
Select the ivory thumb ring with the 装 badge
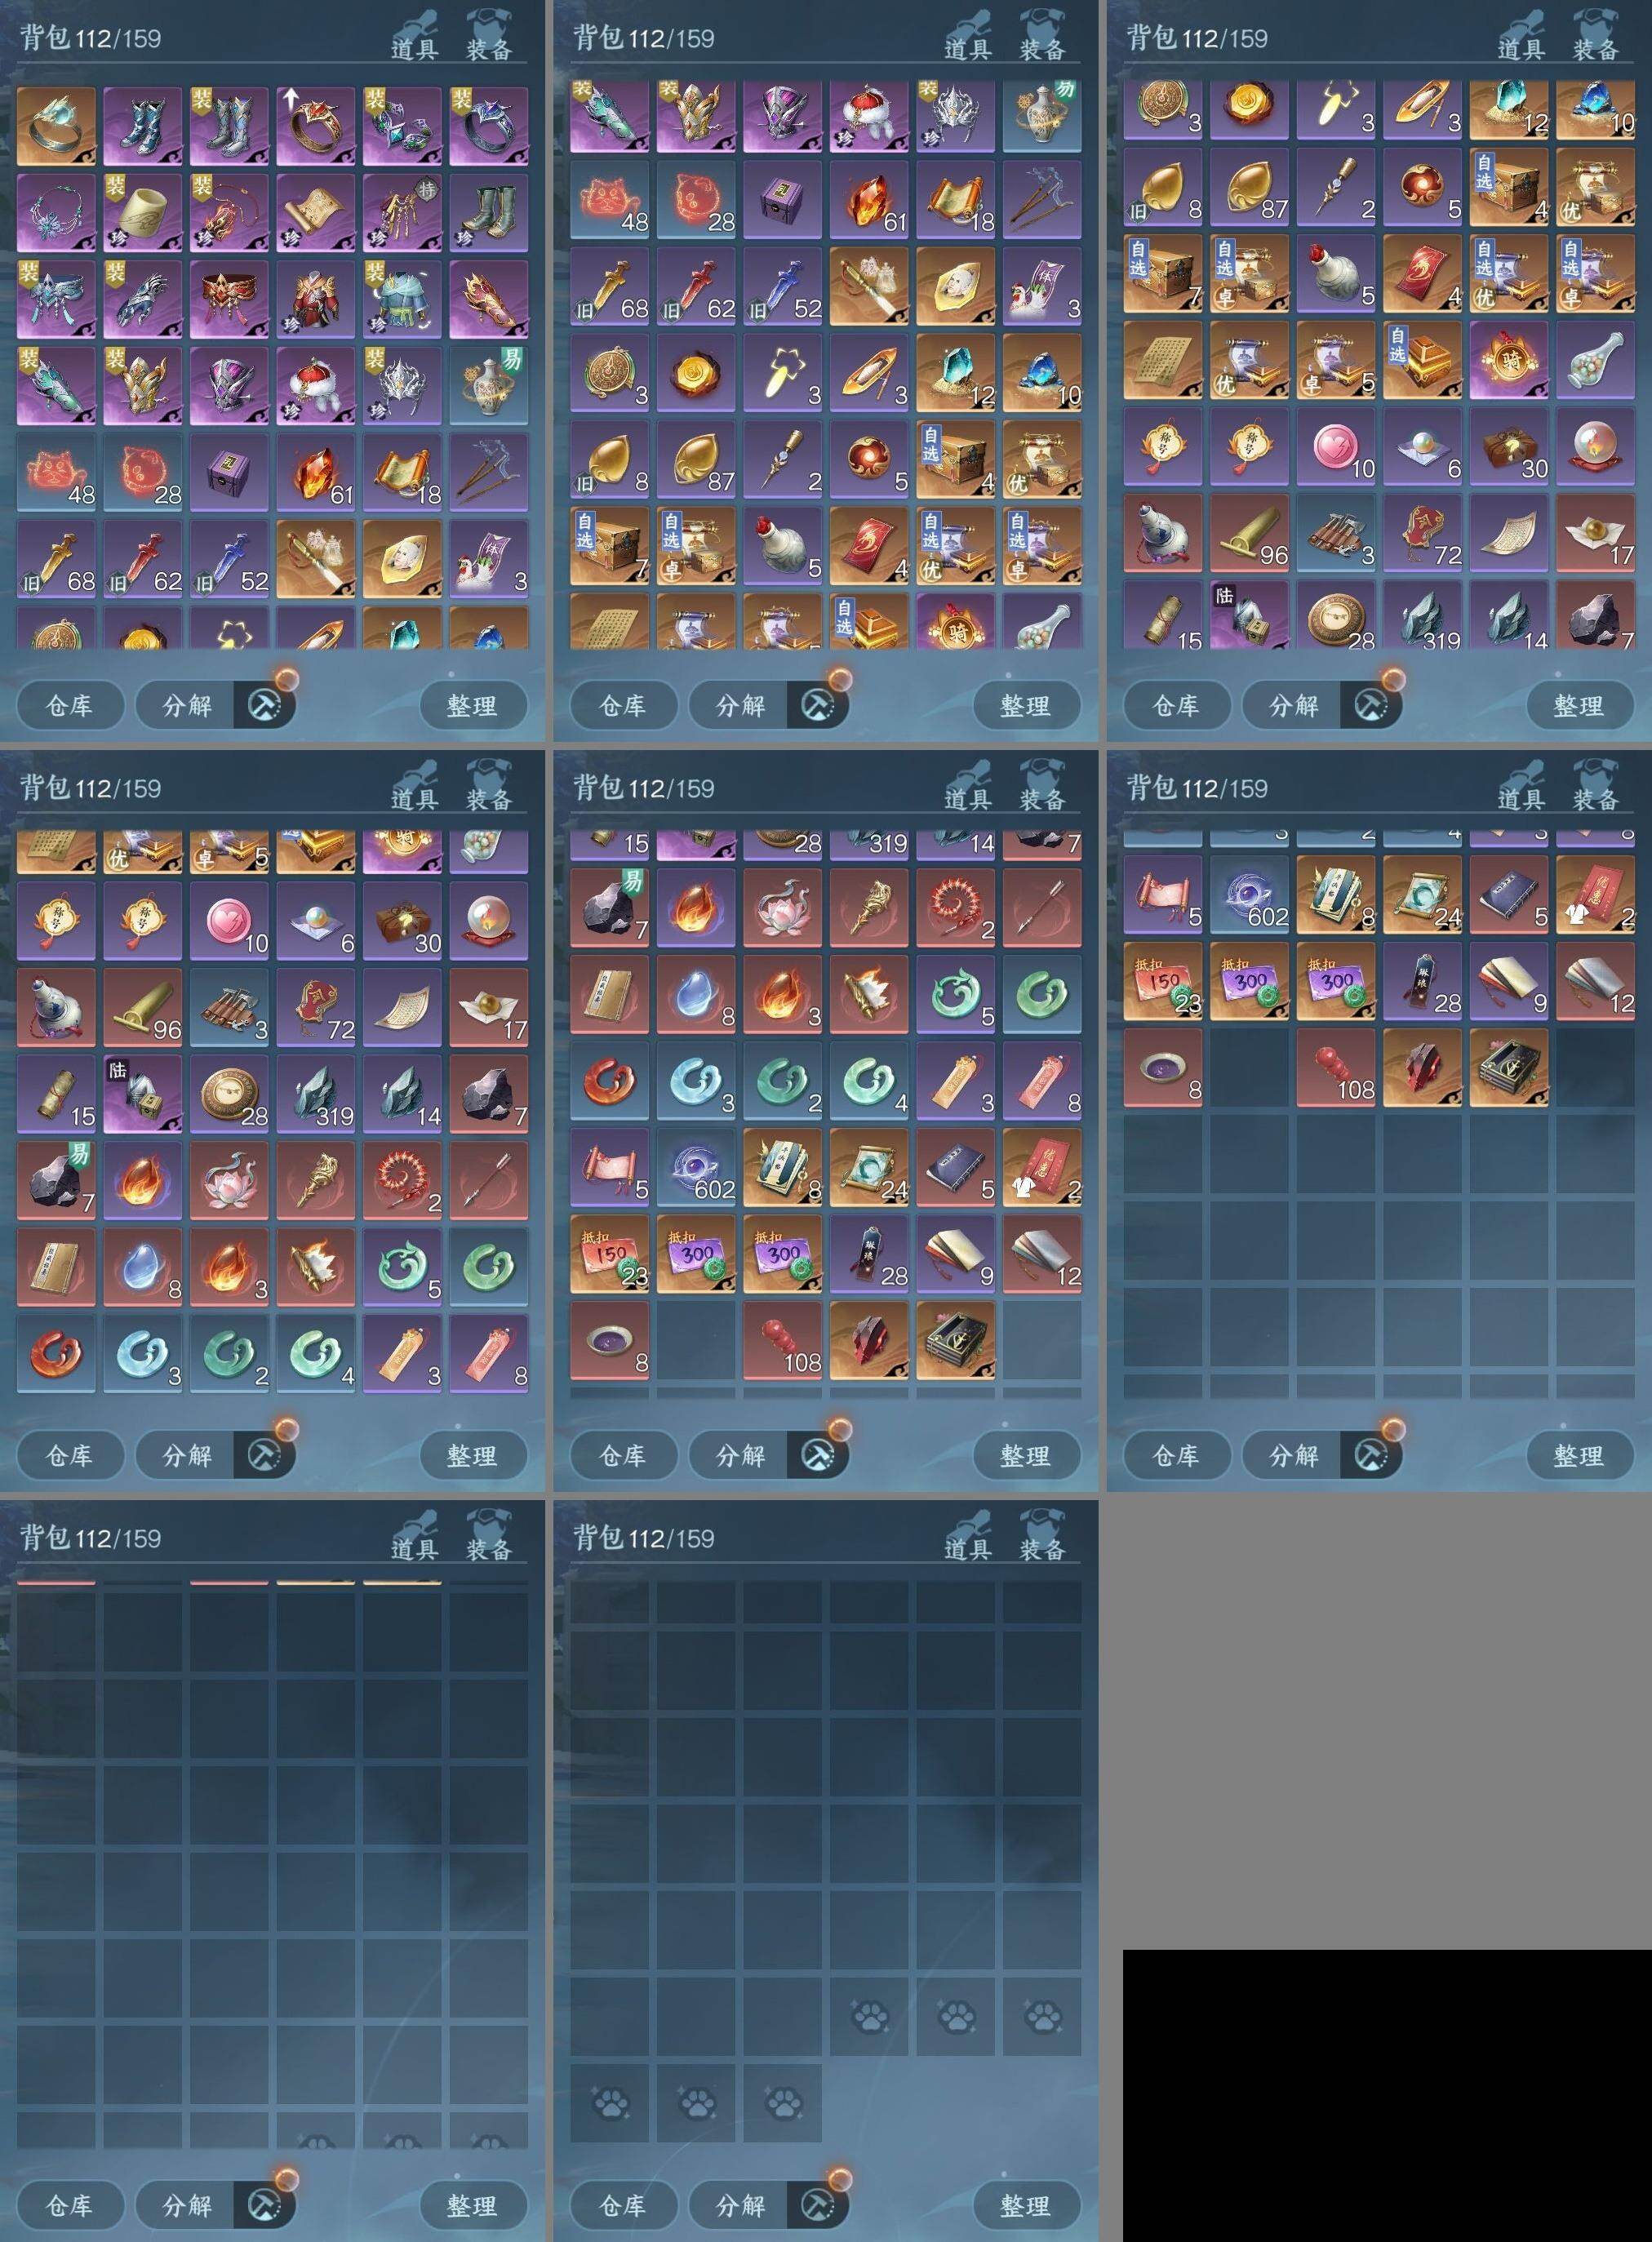pos(143,213)
